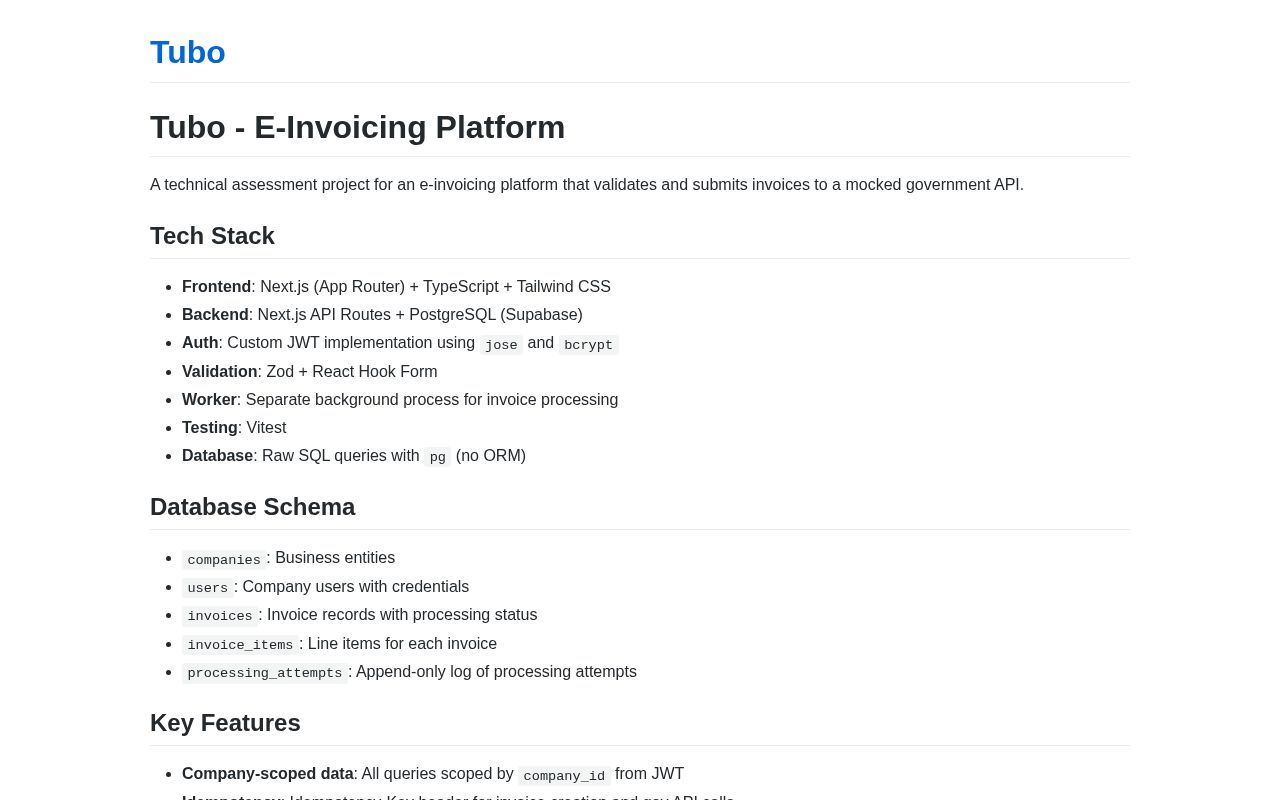Click the processing_attempts code label
Viewport: 1280px width, 800px height.
[x=265, y=673]
